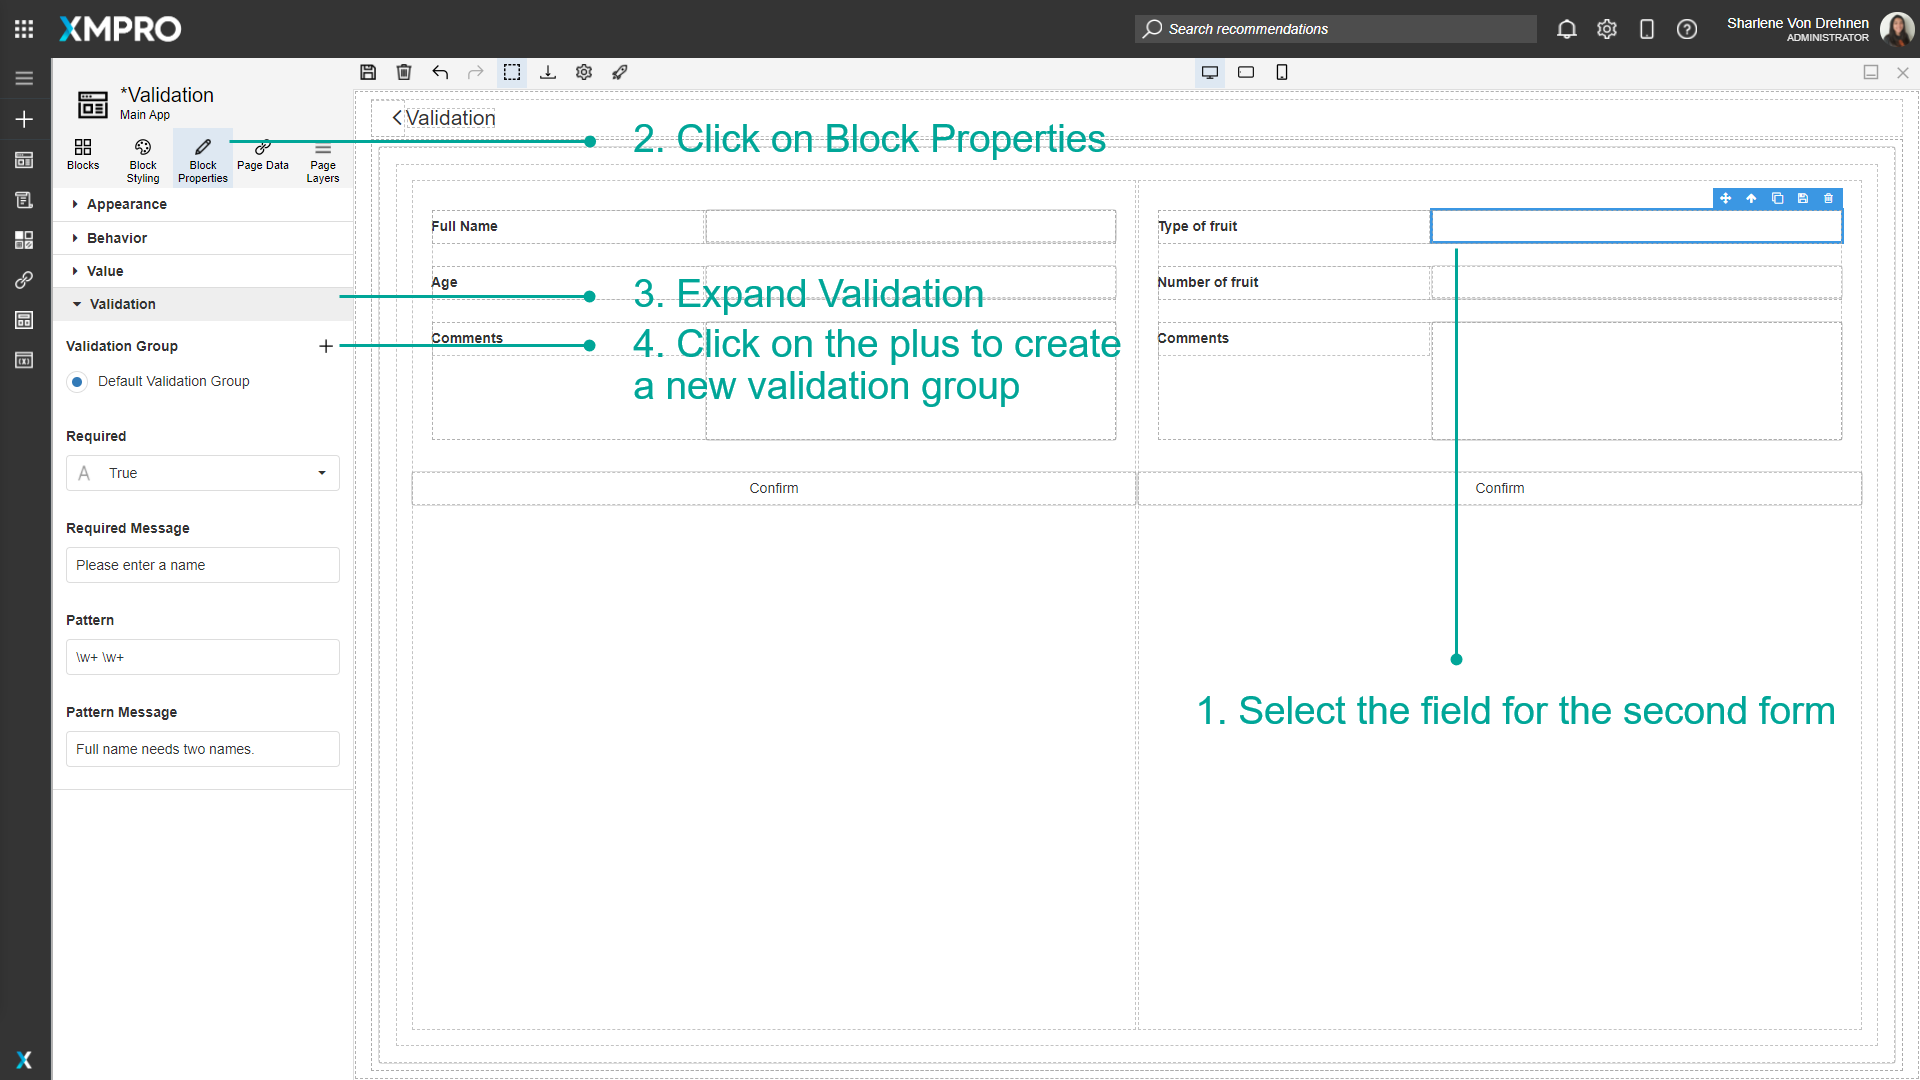The image size is (1920, 1080).
Task: Open the download/export icon in the toolbar
Action: pyautogui.click(x=548, y=72)
